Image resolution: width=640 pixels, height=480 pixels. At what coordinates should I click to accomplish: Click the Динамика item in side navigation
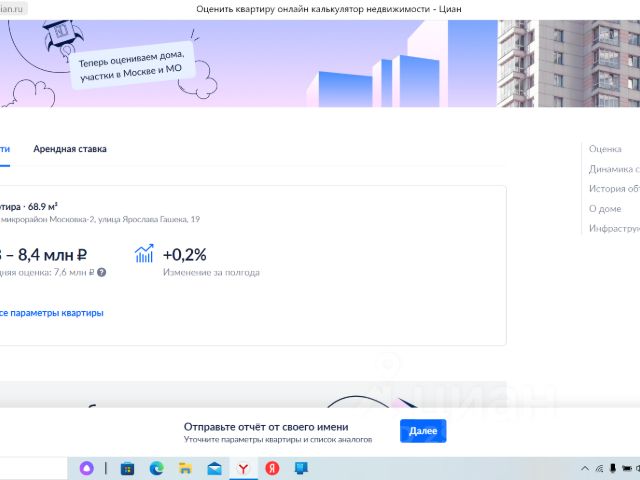[613, 169]
